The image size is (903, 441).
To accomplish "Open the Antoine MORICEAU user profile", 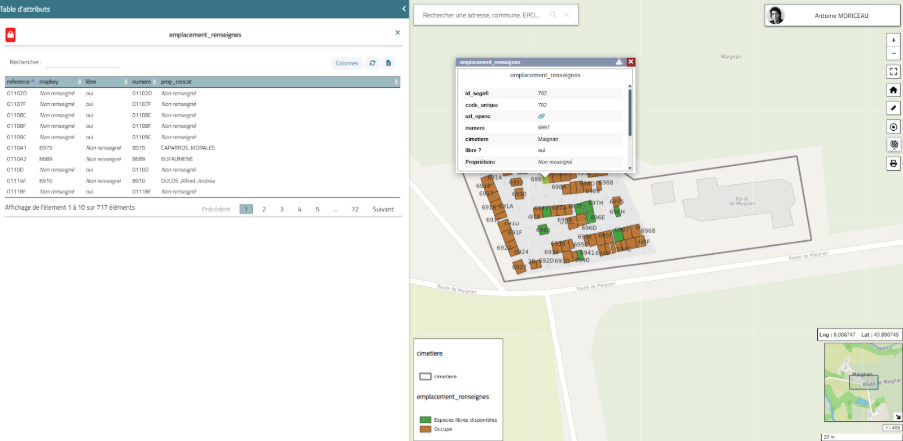I will tap(832, 16).
